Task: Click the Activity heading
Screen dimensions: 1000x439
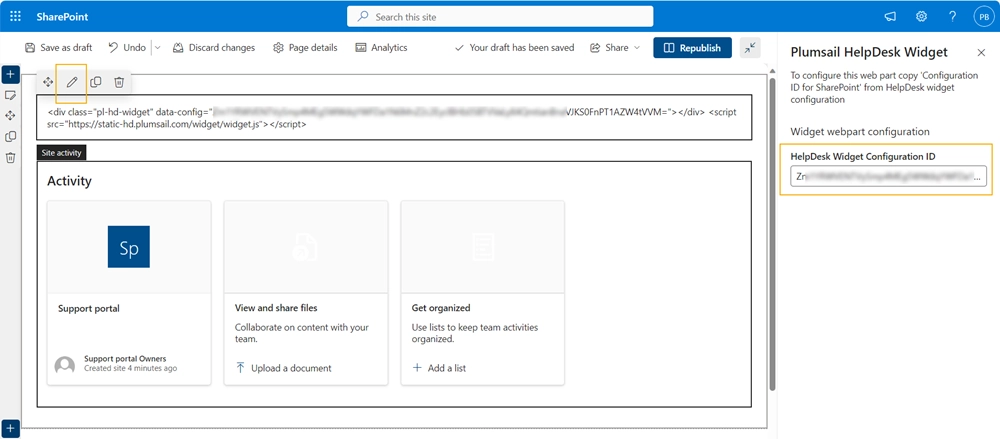Action: (70, 181)
